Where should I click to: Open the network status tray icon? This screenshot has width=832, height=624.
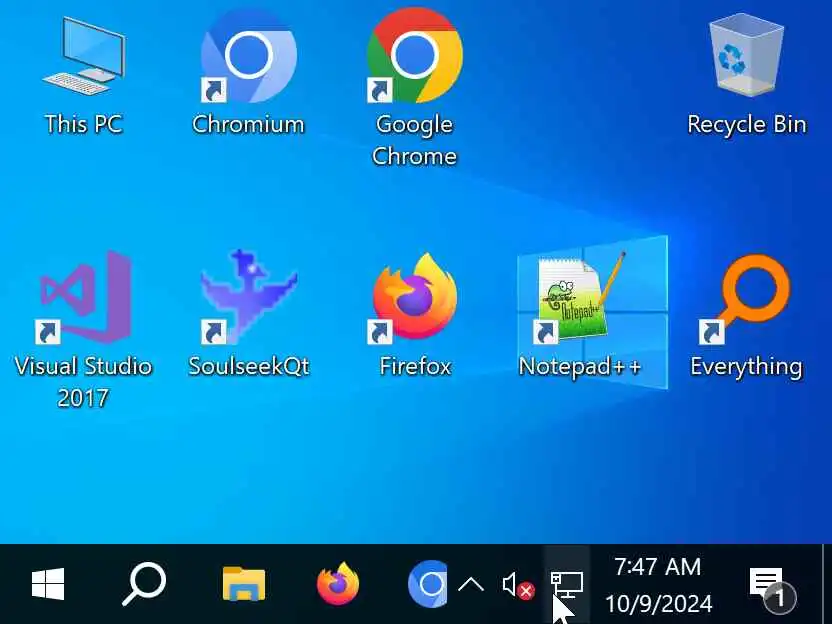[x=566, y=584]
